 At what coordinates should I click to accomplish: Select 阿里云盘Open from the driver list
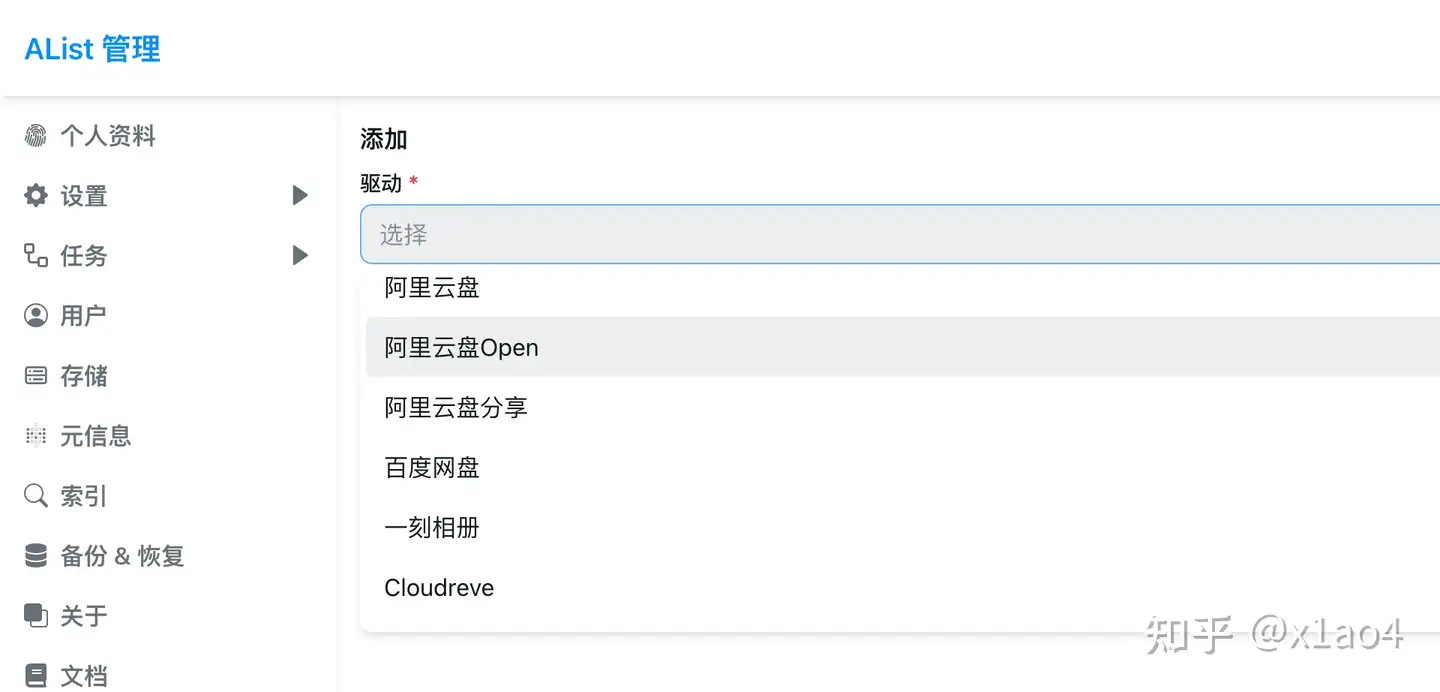pos(462,348)
